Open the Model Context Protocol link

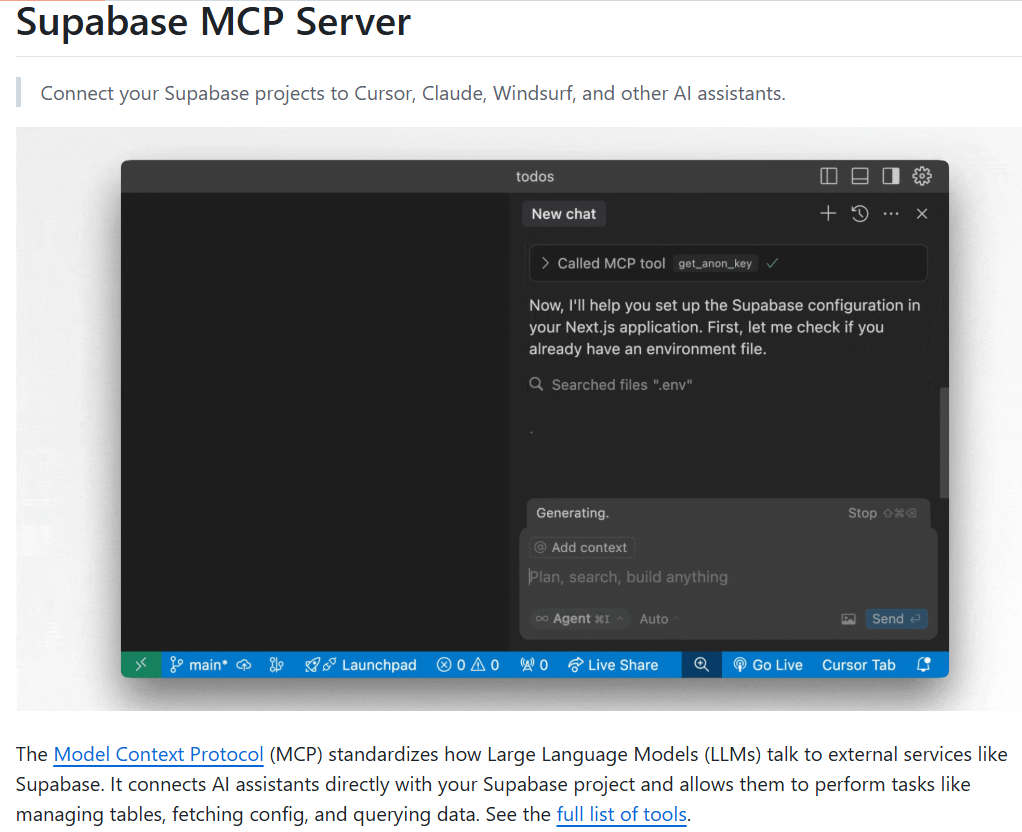(x=158, y=754)
